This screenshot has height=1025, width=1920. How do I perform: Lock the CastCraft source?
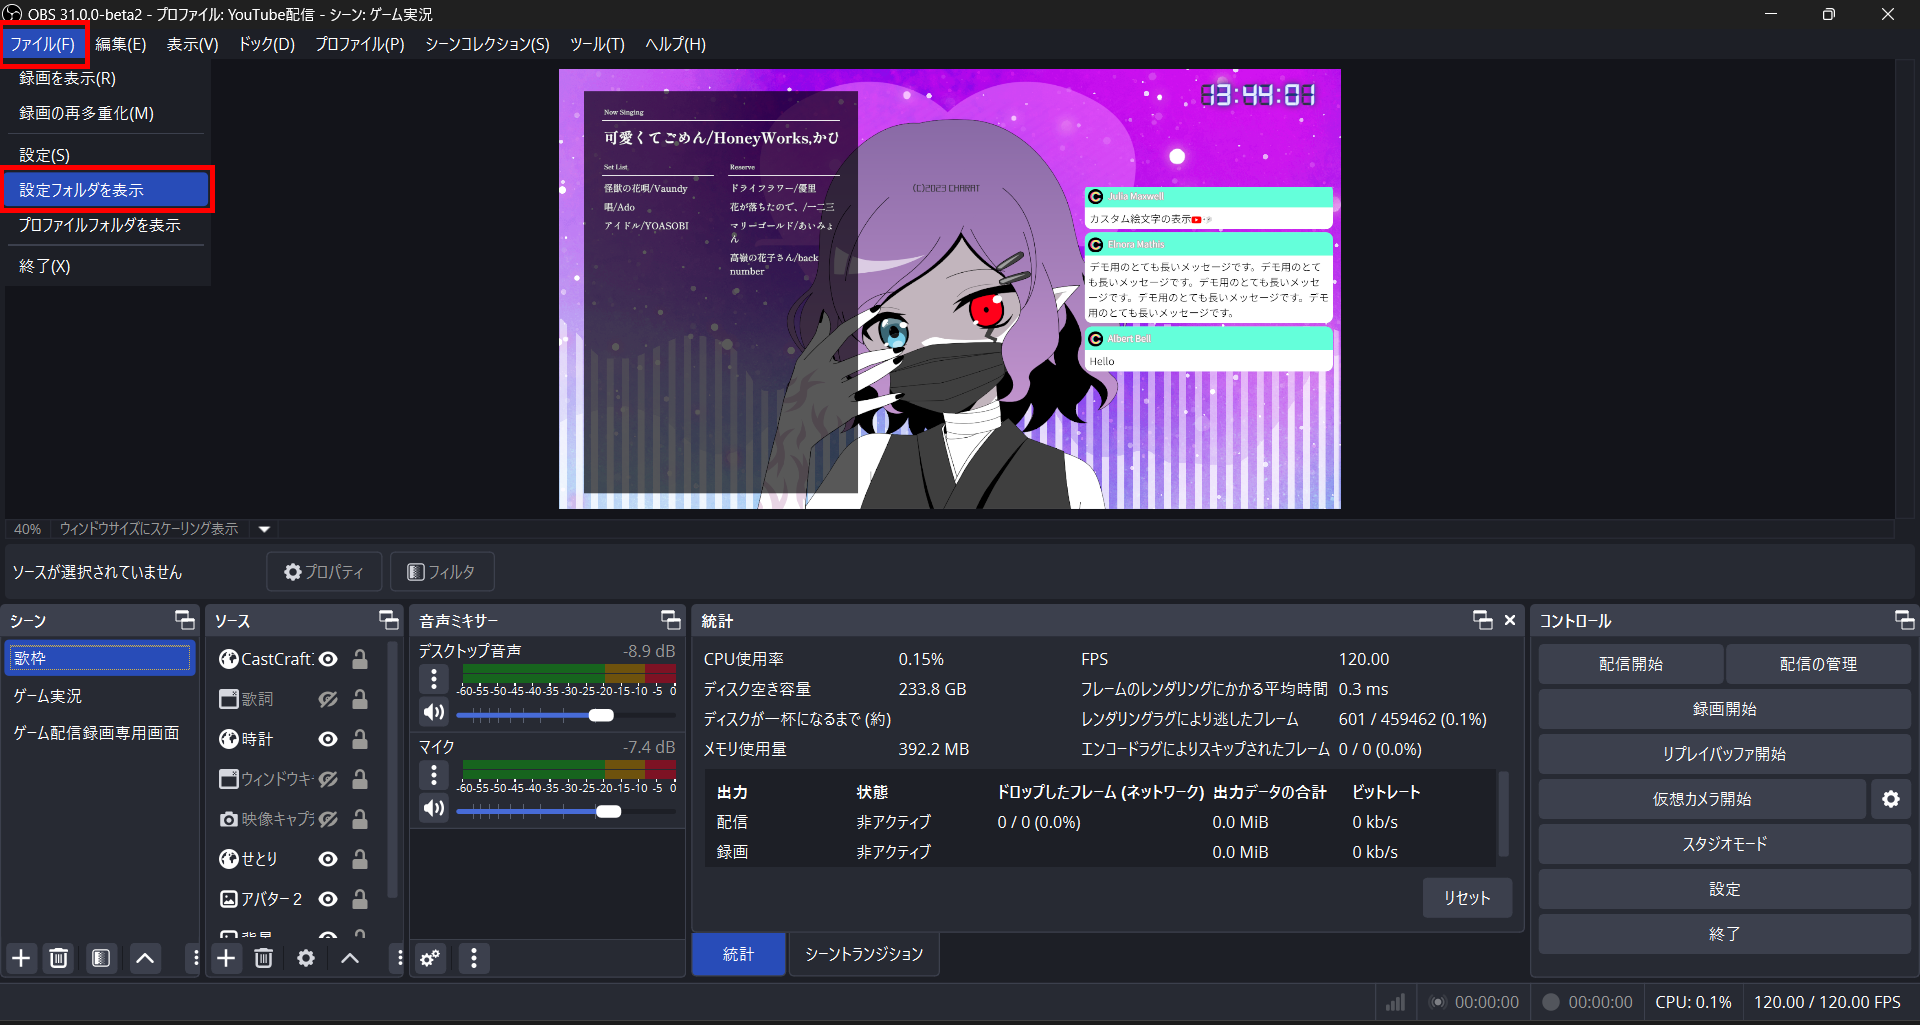click(x=360, y=659)
